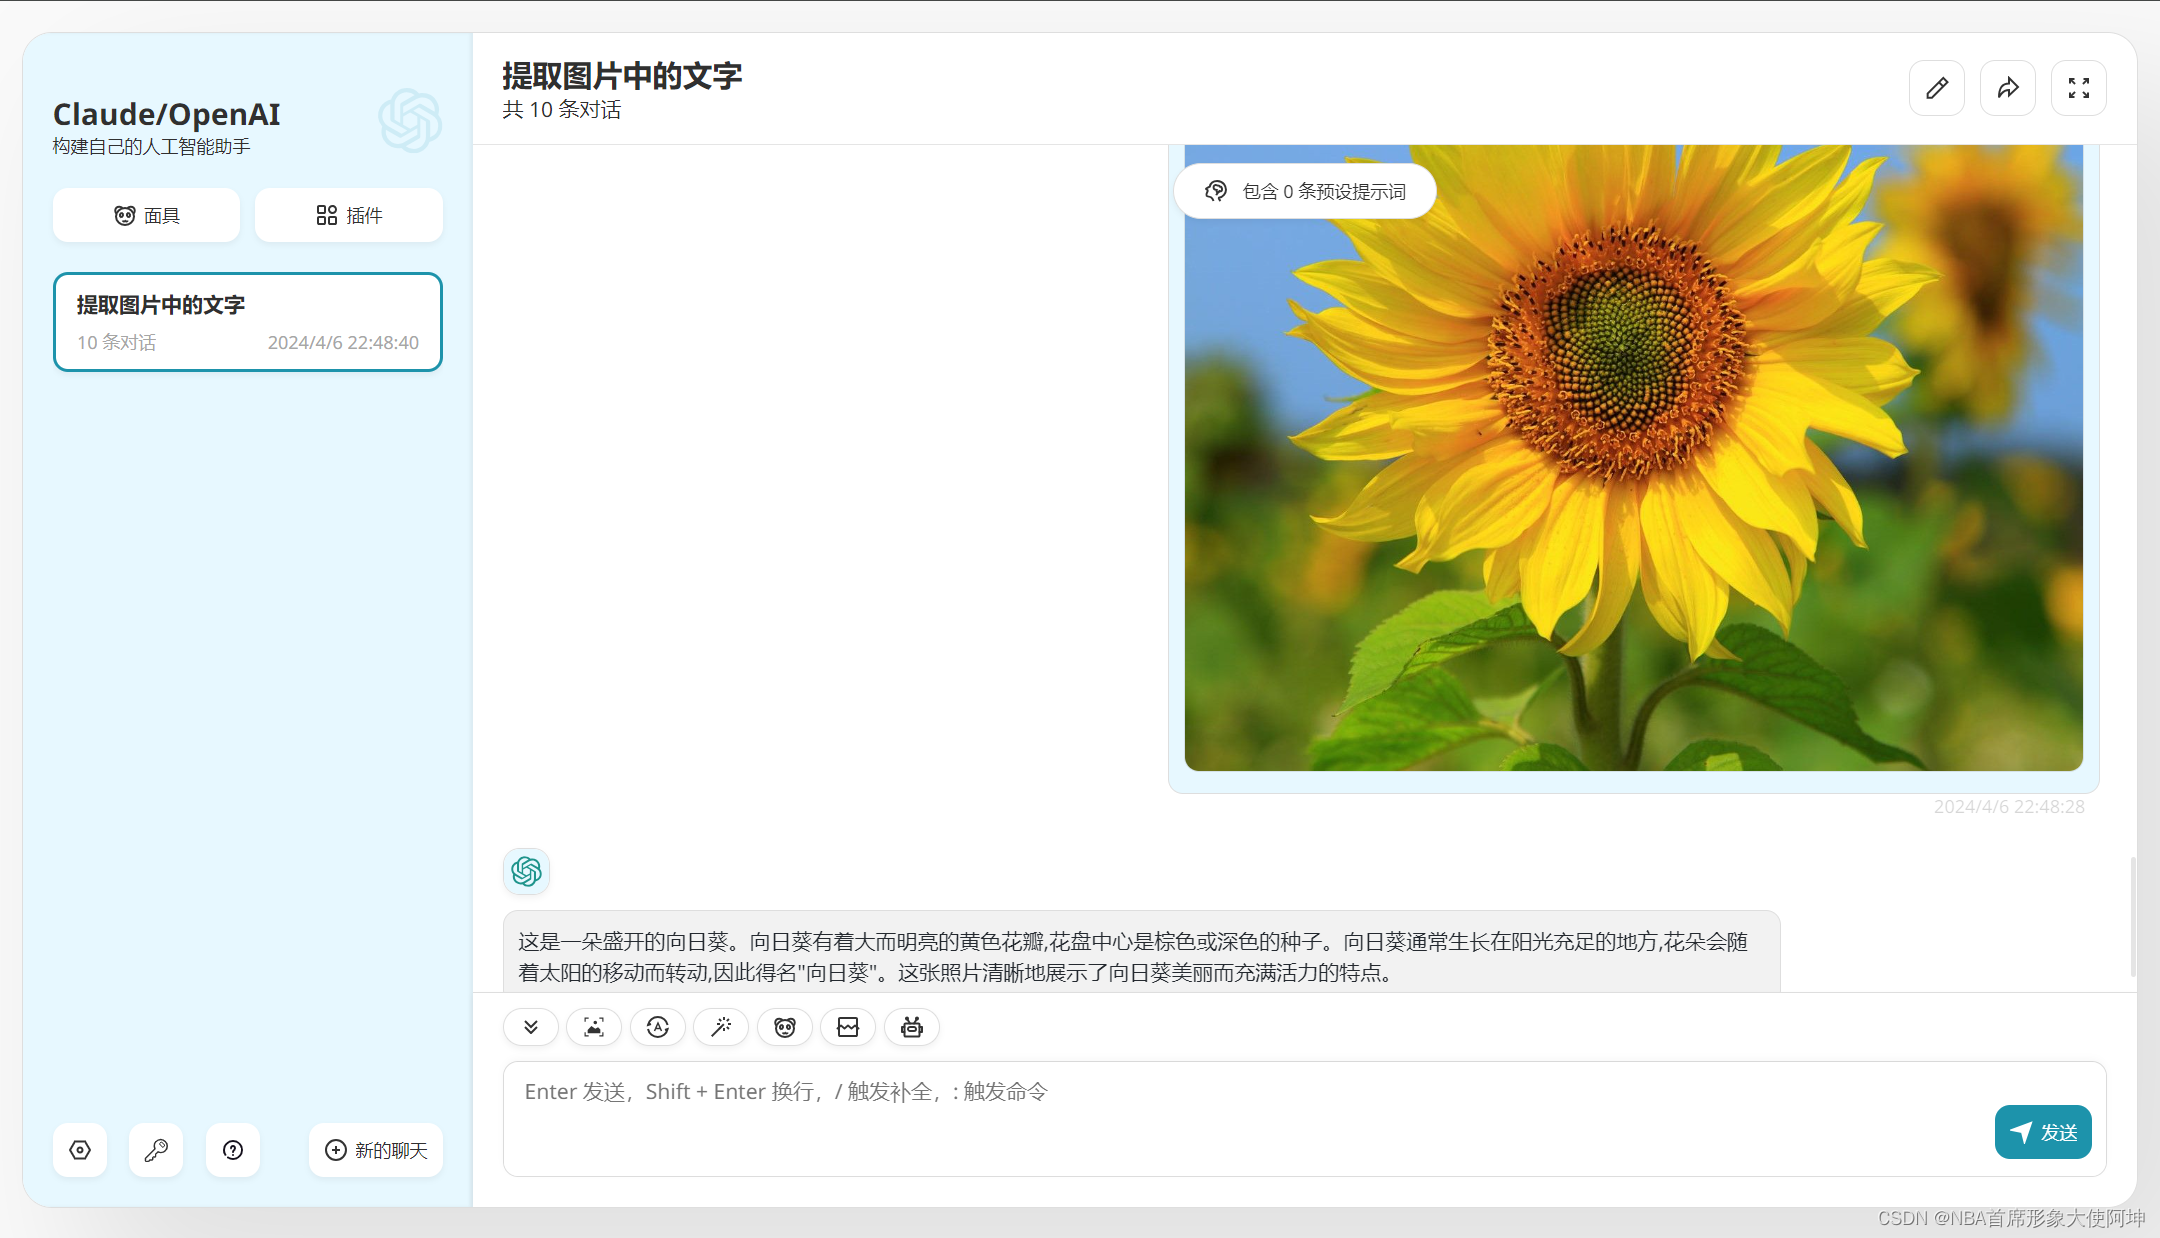Click the share conversation arrow icon
Image resolution: width=2160 pixels, height=1238 pixels.
click(2008, 88)
